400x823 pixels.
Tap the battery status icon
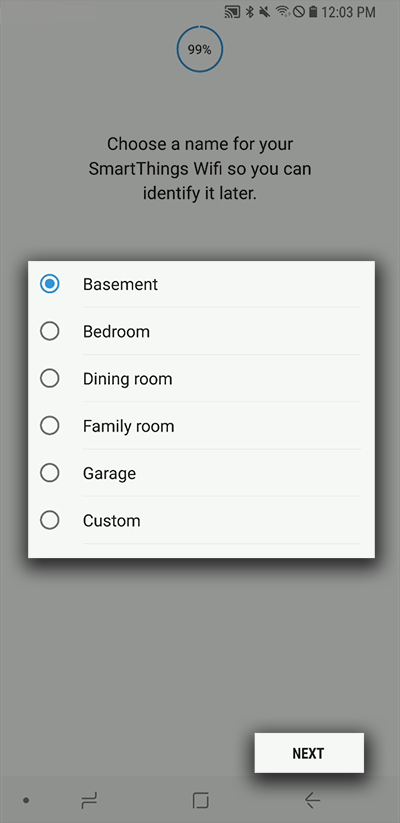pos(313,12)
